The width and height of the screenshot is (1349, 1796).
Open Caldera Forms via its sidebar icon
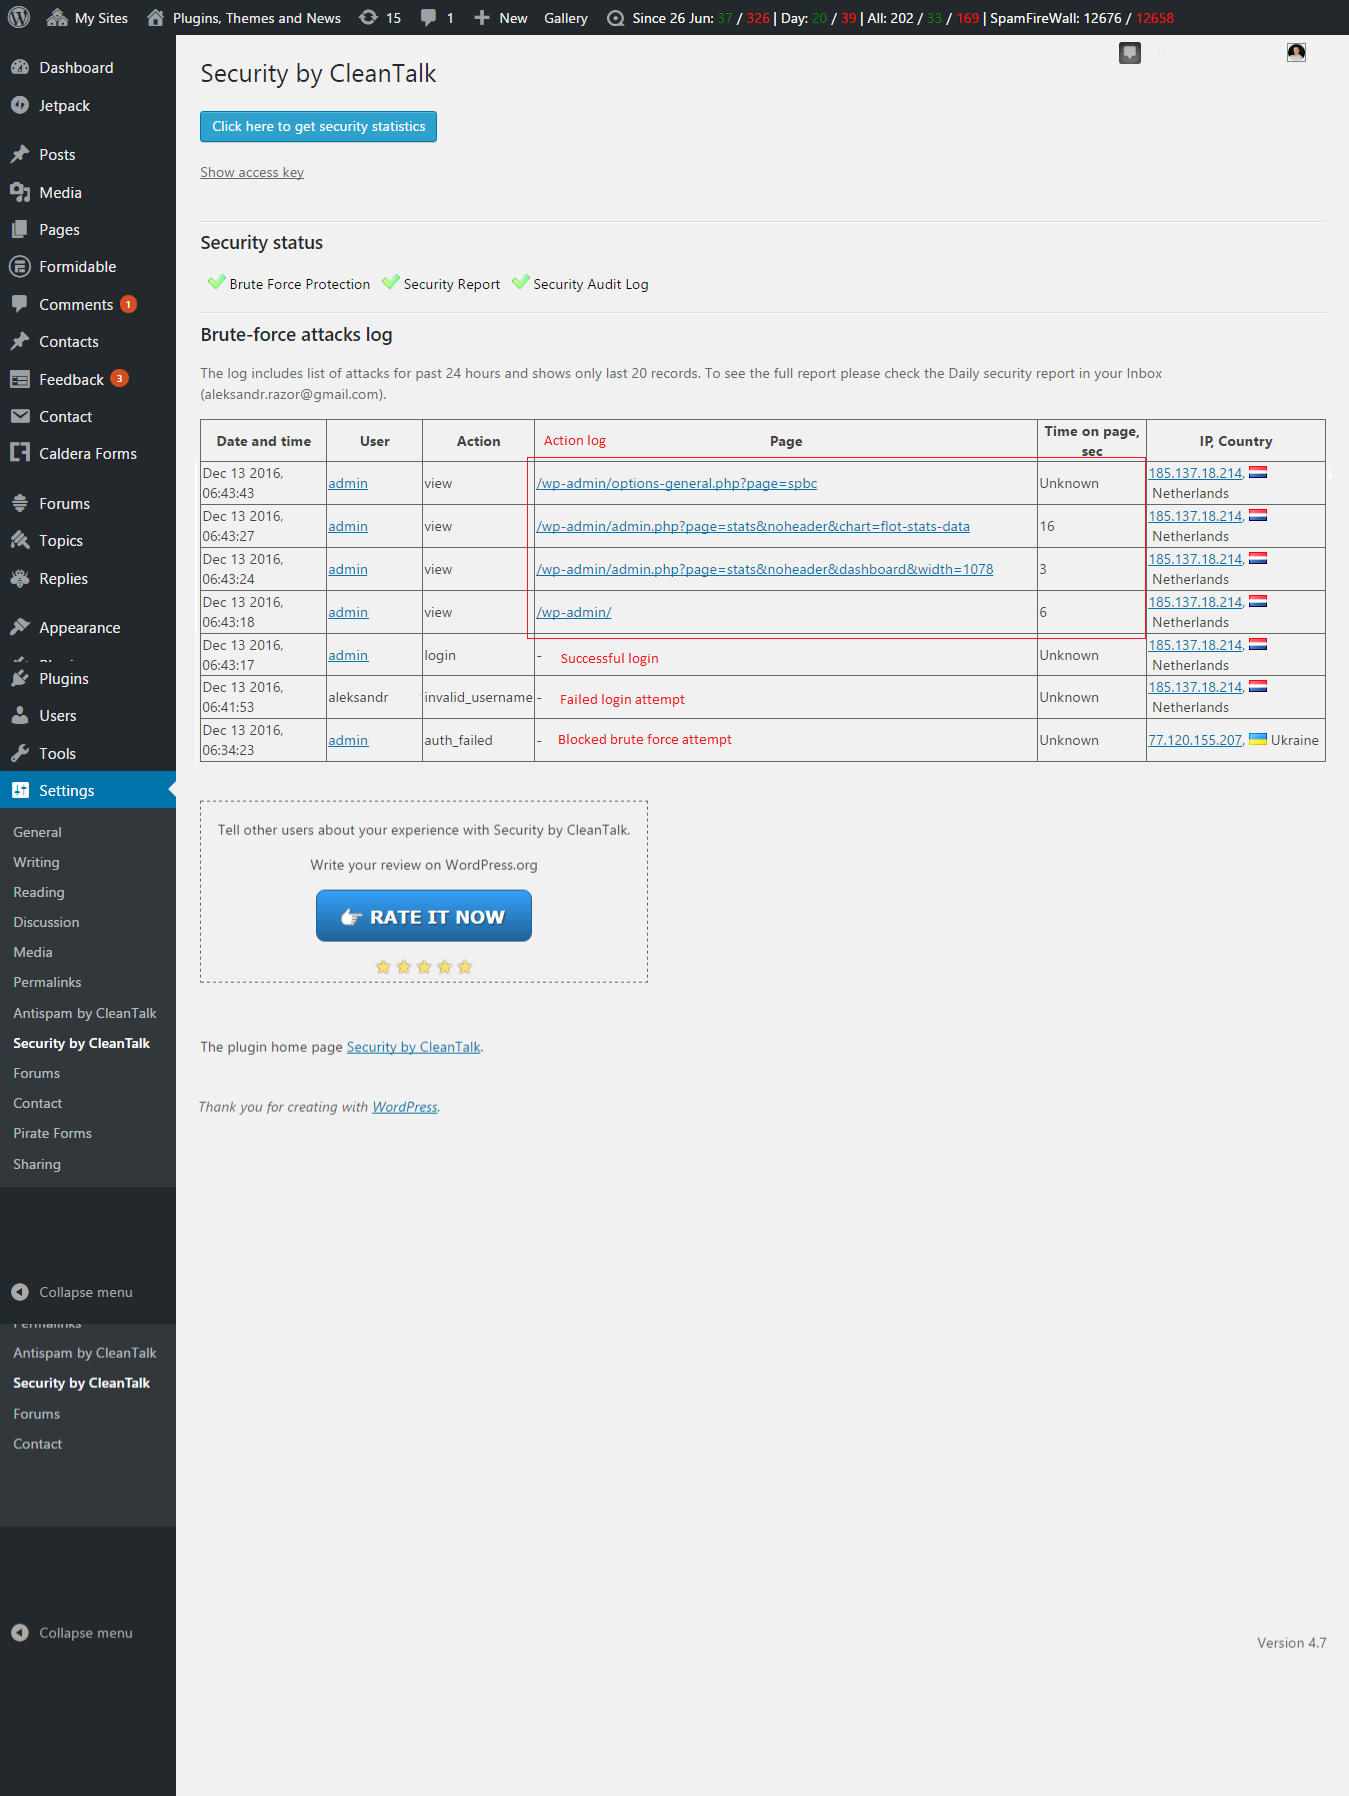(x=20, y=453)
